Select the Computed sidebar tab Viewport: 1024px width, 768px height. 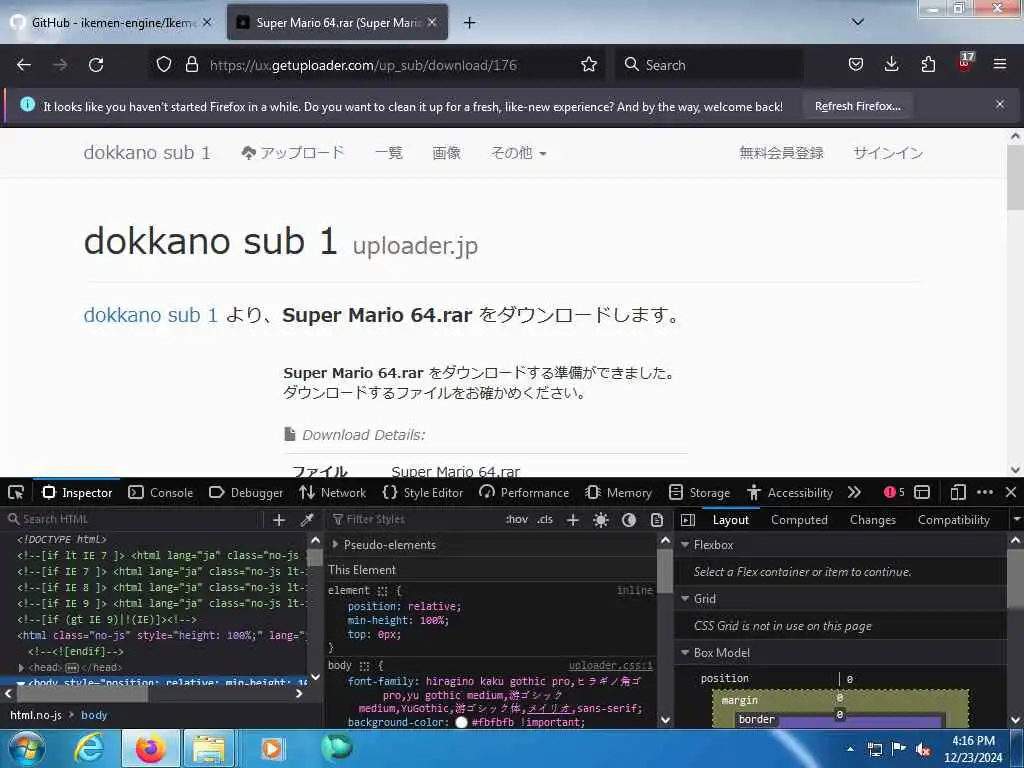point(799,520)
